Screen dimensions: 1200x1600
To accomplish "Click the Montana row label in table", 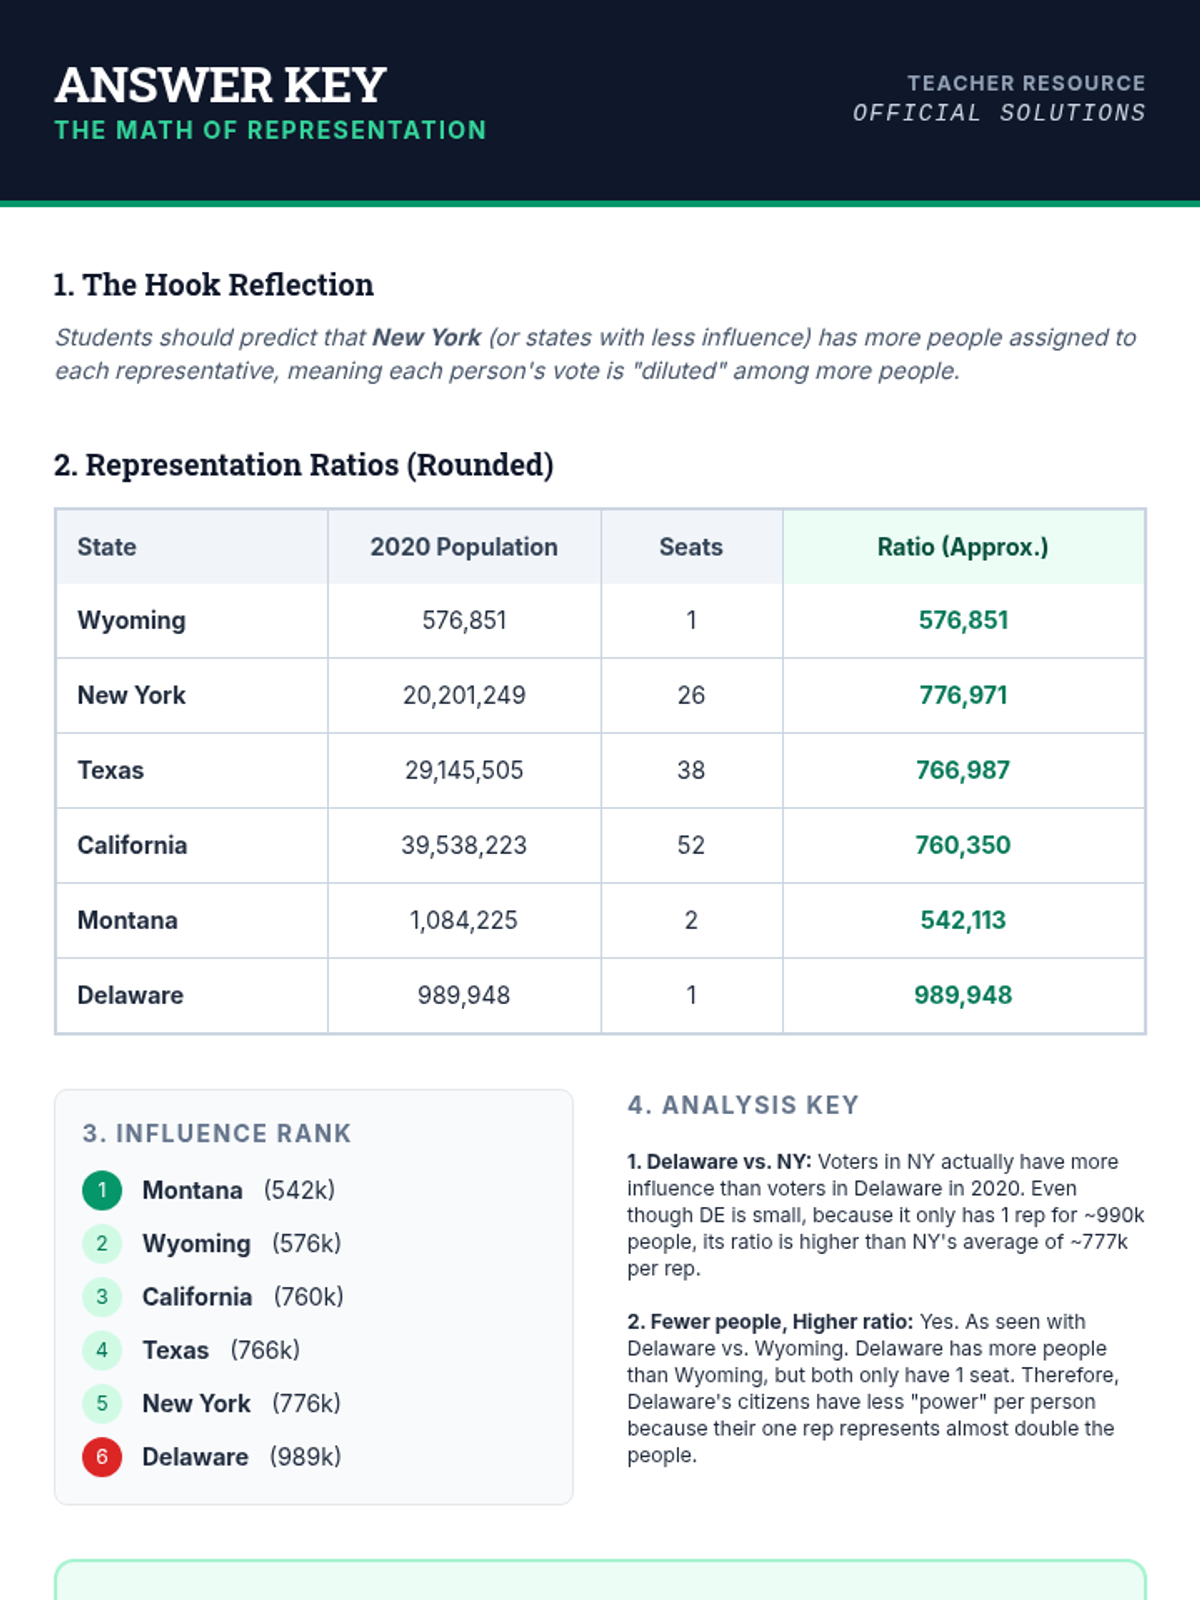I will pyautogui.click(x=128, y=920).
